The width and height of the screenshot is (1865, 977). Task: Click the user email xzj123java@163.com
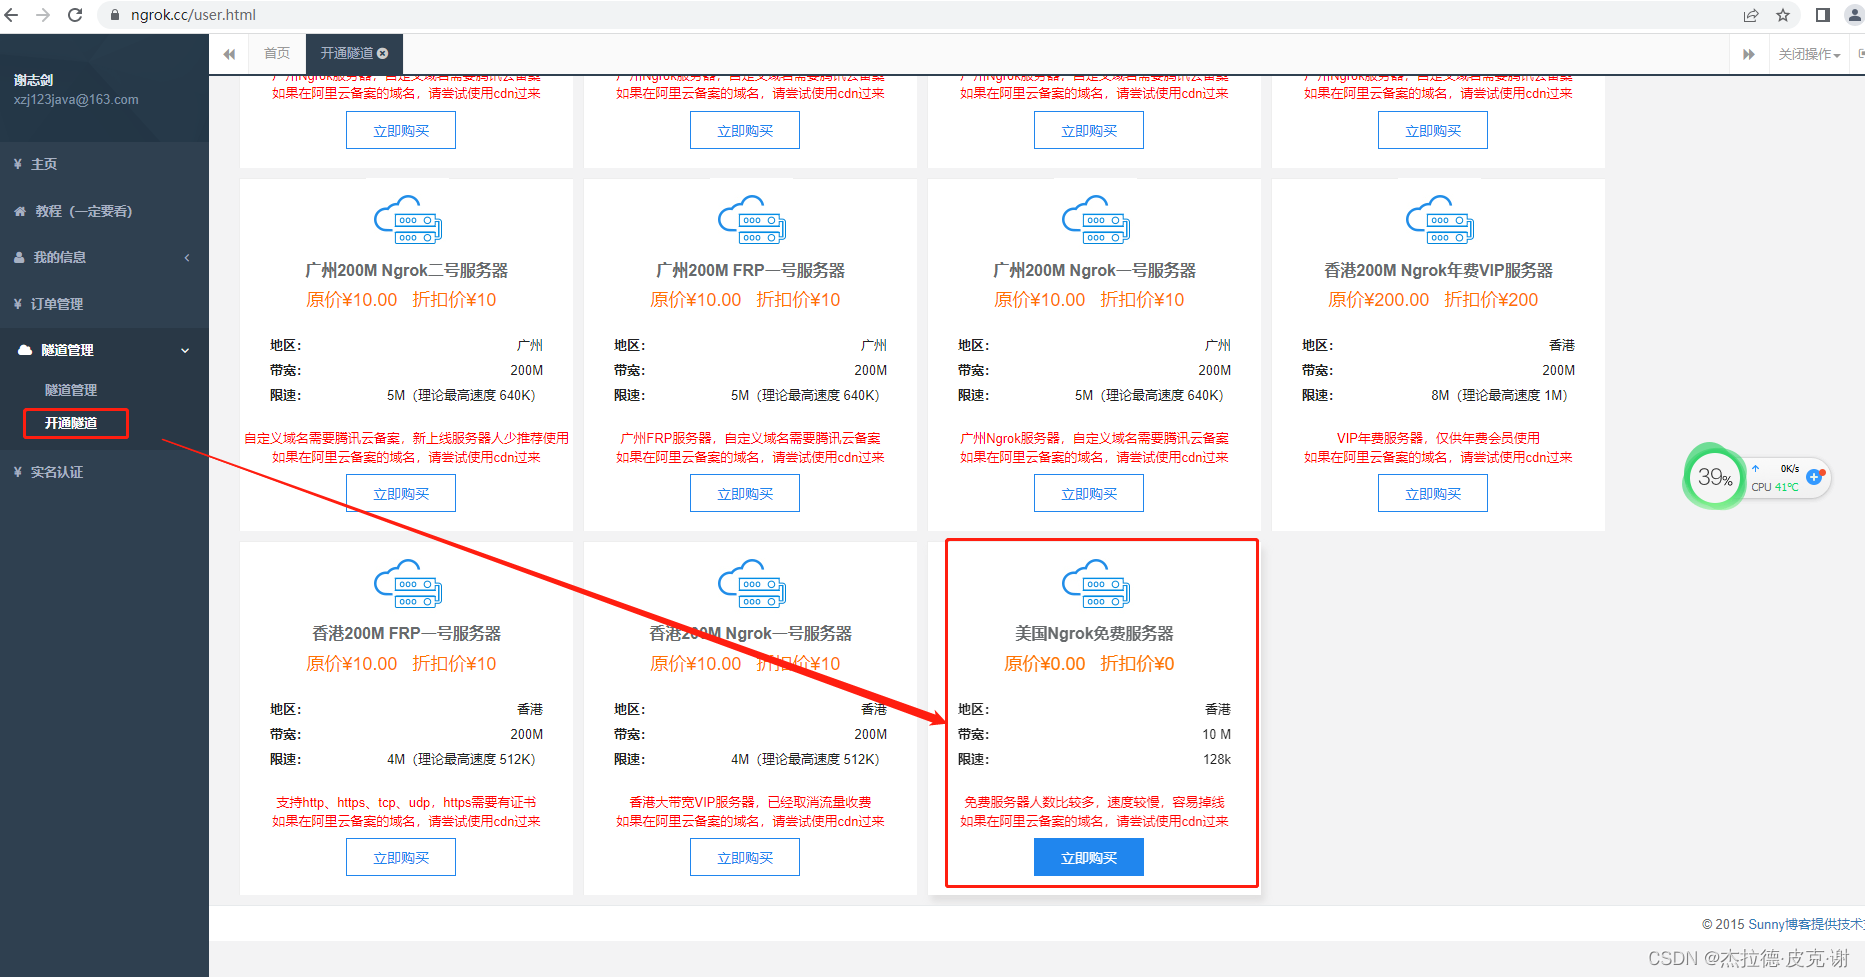point(76,100)
